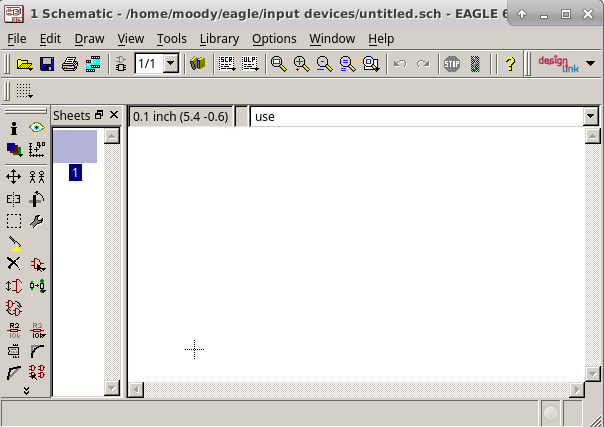This screenshot has width=604, height=427.
Task: Select the Invoke gates tool
Action: tap(37, 372)
